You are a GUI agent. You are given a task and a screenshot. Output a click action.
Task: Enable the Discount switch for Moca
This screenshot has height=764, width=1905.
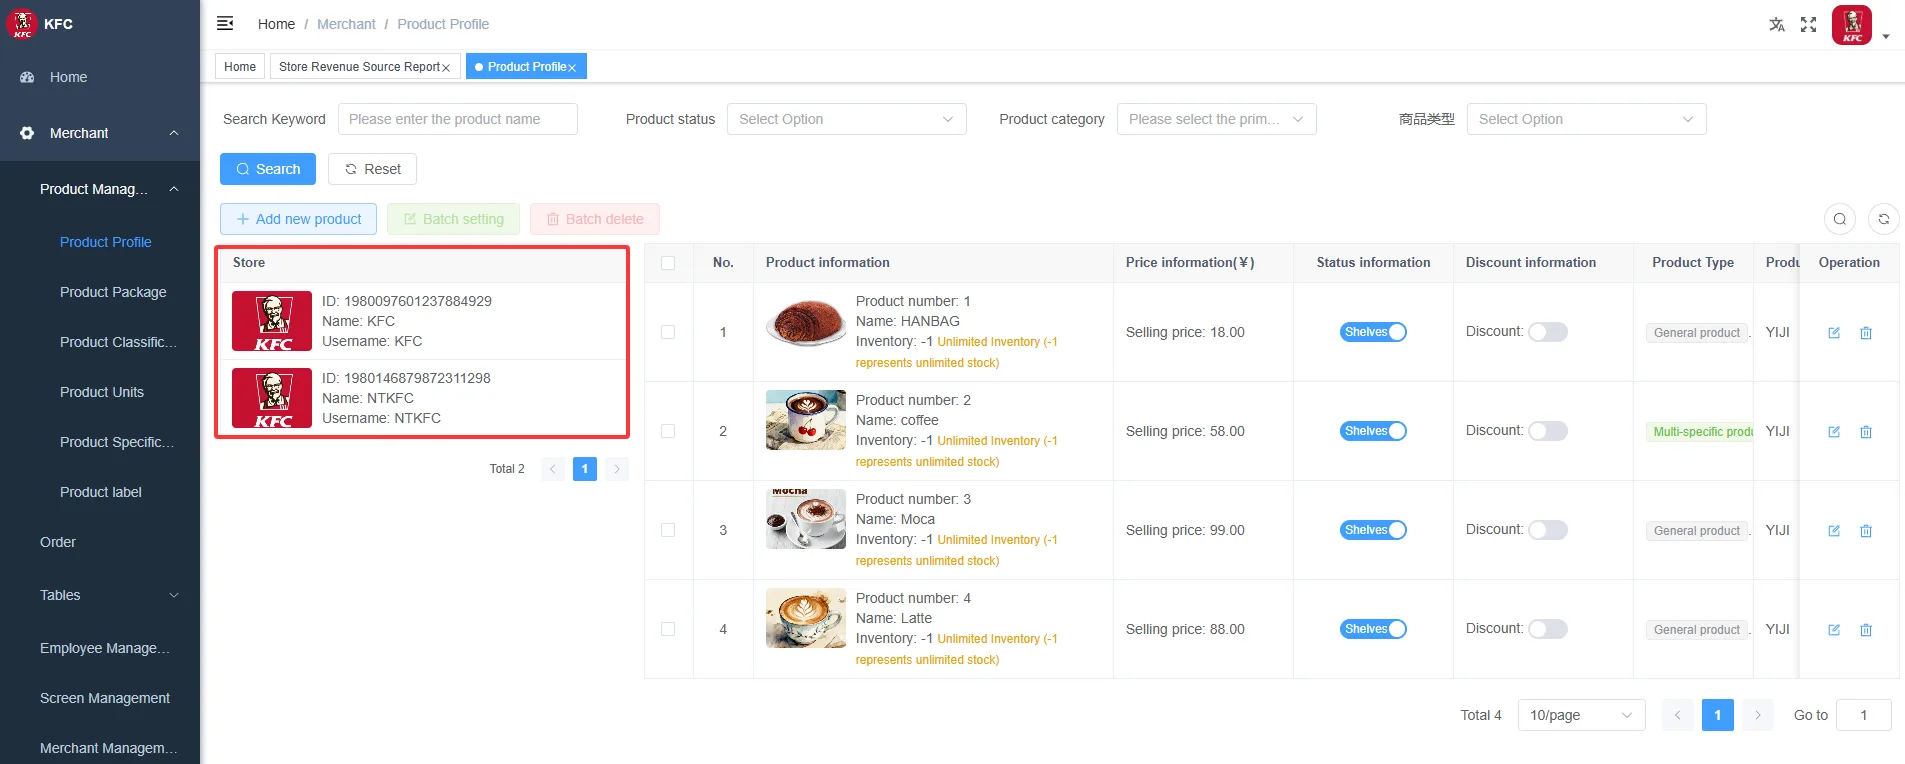pos(1548,530)
